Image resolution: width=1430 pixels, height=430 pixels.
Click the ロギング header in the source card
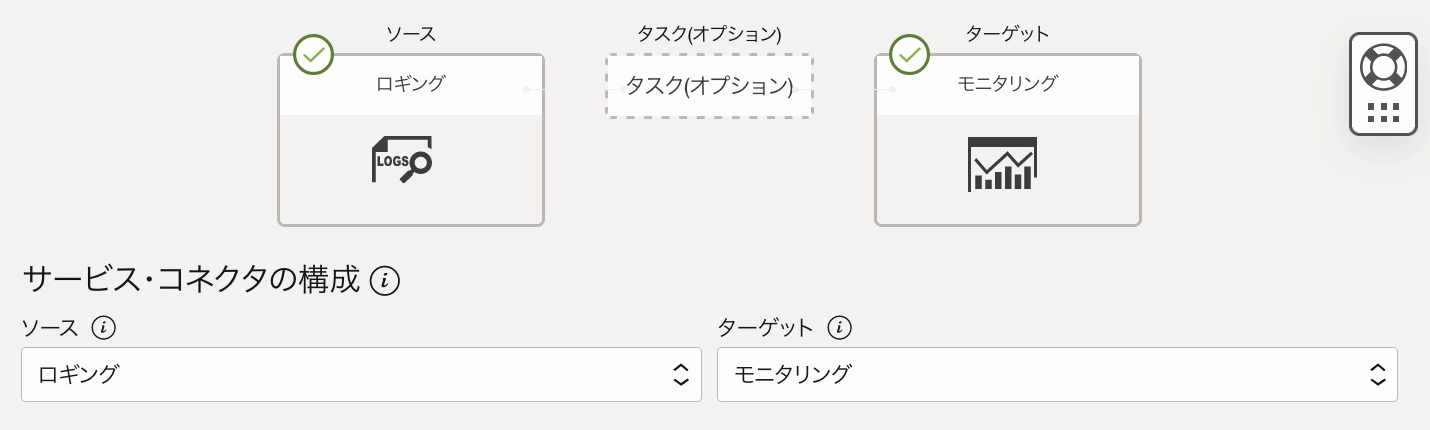click(x=410, y=84)
